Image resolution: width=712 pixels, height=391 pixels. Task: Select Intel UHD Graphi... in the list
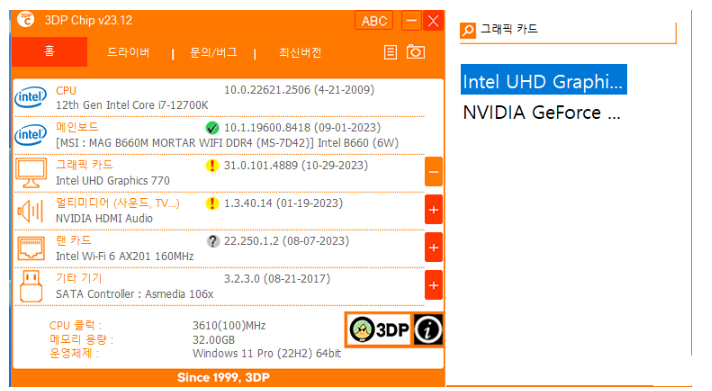(543, 80)
